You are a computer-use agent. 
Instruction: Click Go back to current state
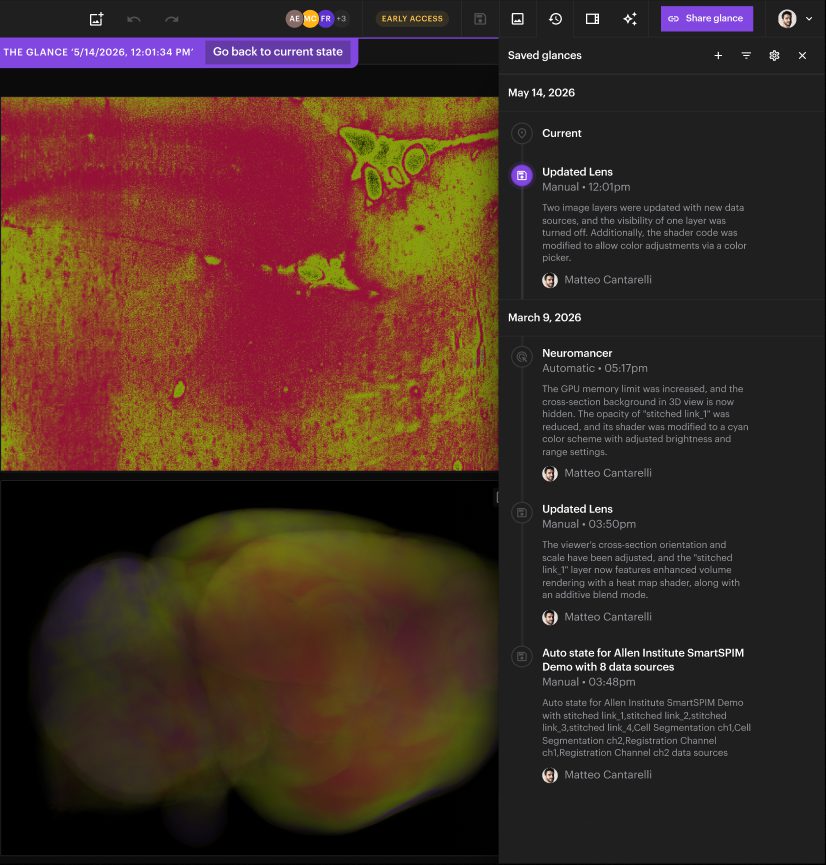[278, 52]
